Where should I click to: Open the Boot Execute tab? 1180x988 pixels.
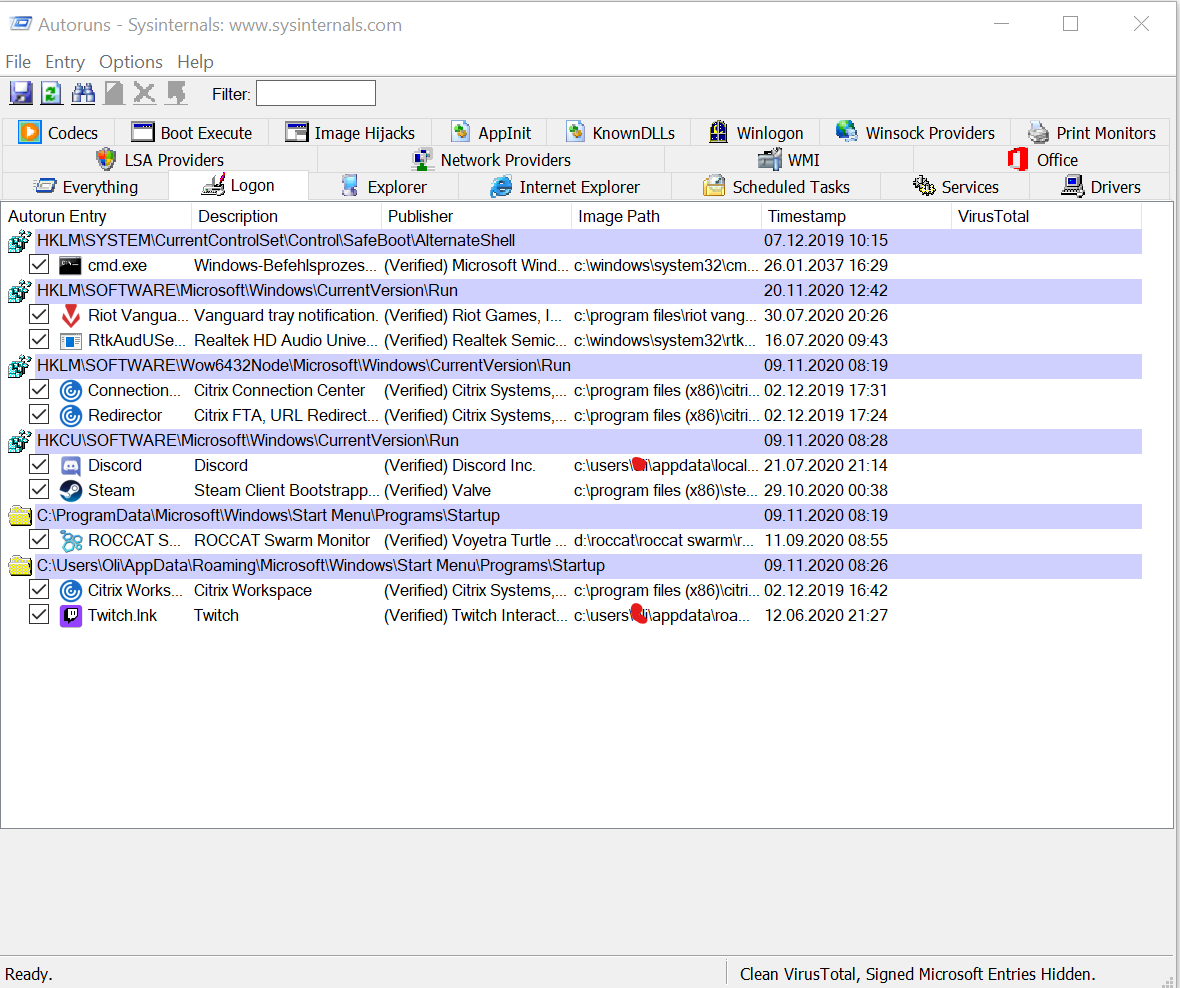point(192,133)
